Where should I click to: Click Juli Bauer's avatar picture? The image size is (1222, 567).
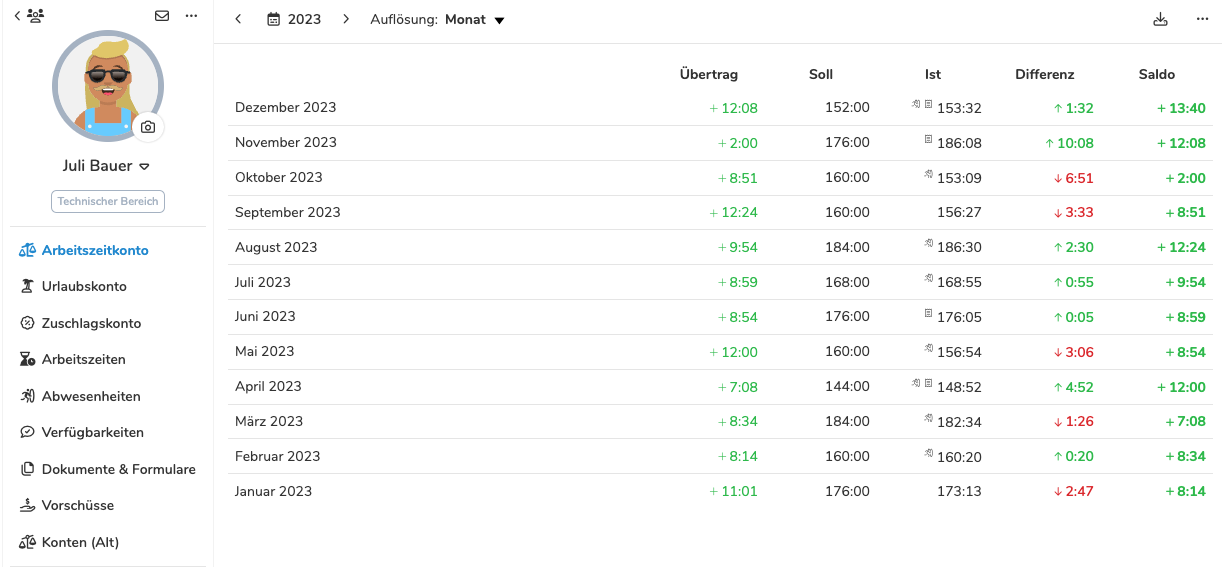pos(107,85)
